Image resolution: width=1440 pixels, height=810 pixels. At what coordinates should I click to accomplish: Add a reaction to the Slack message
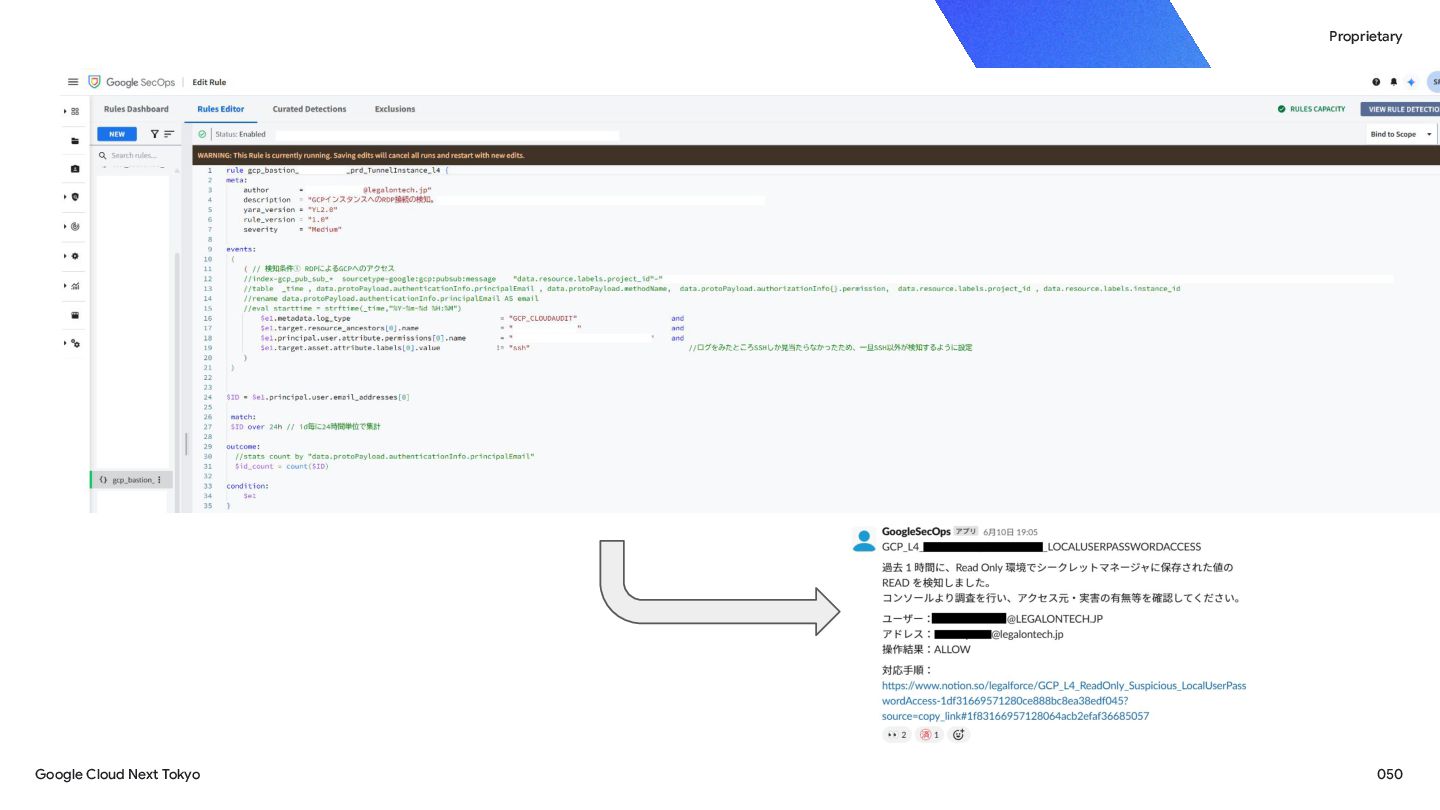tap(958, 735)
